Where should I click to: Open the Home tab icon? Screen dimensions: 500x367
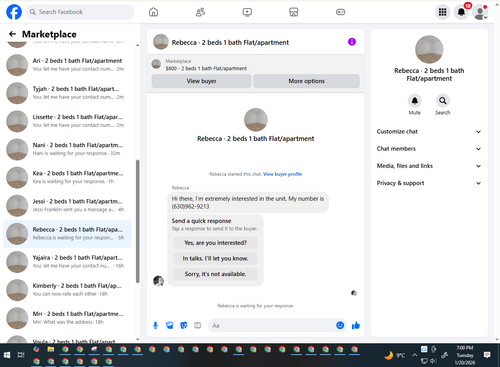[153, 12]
